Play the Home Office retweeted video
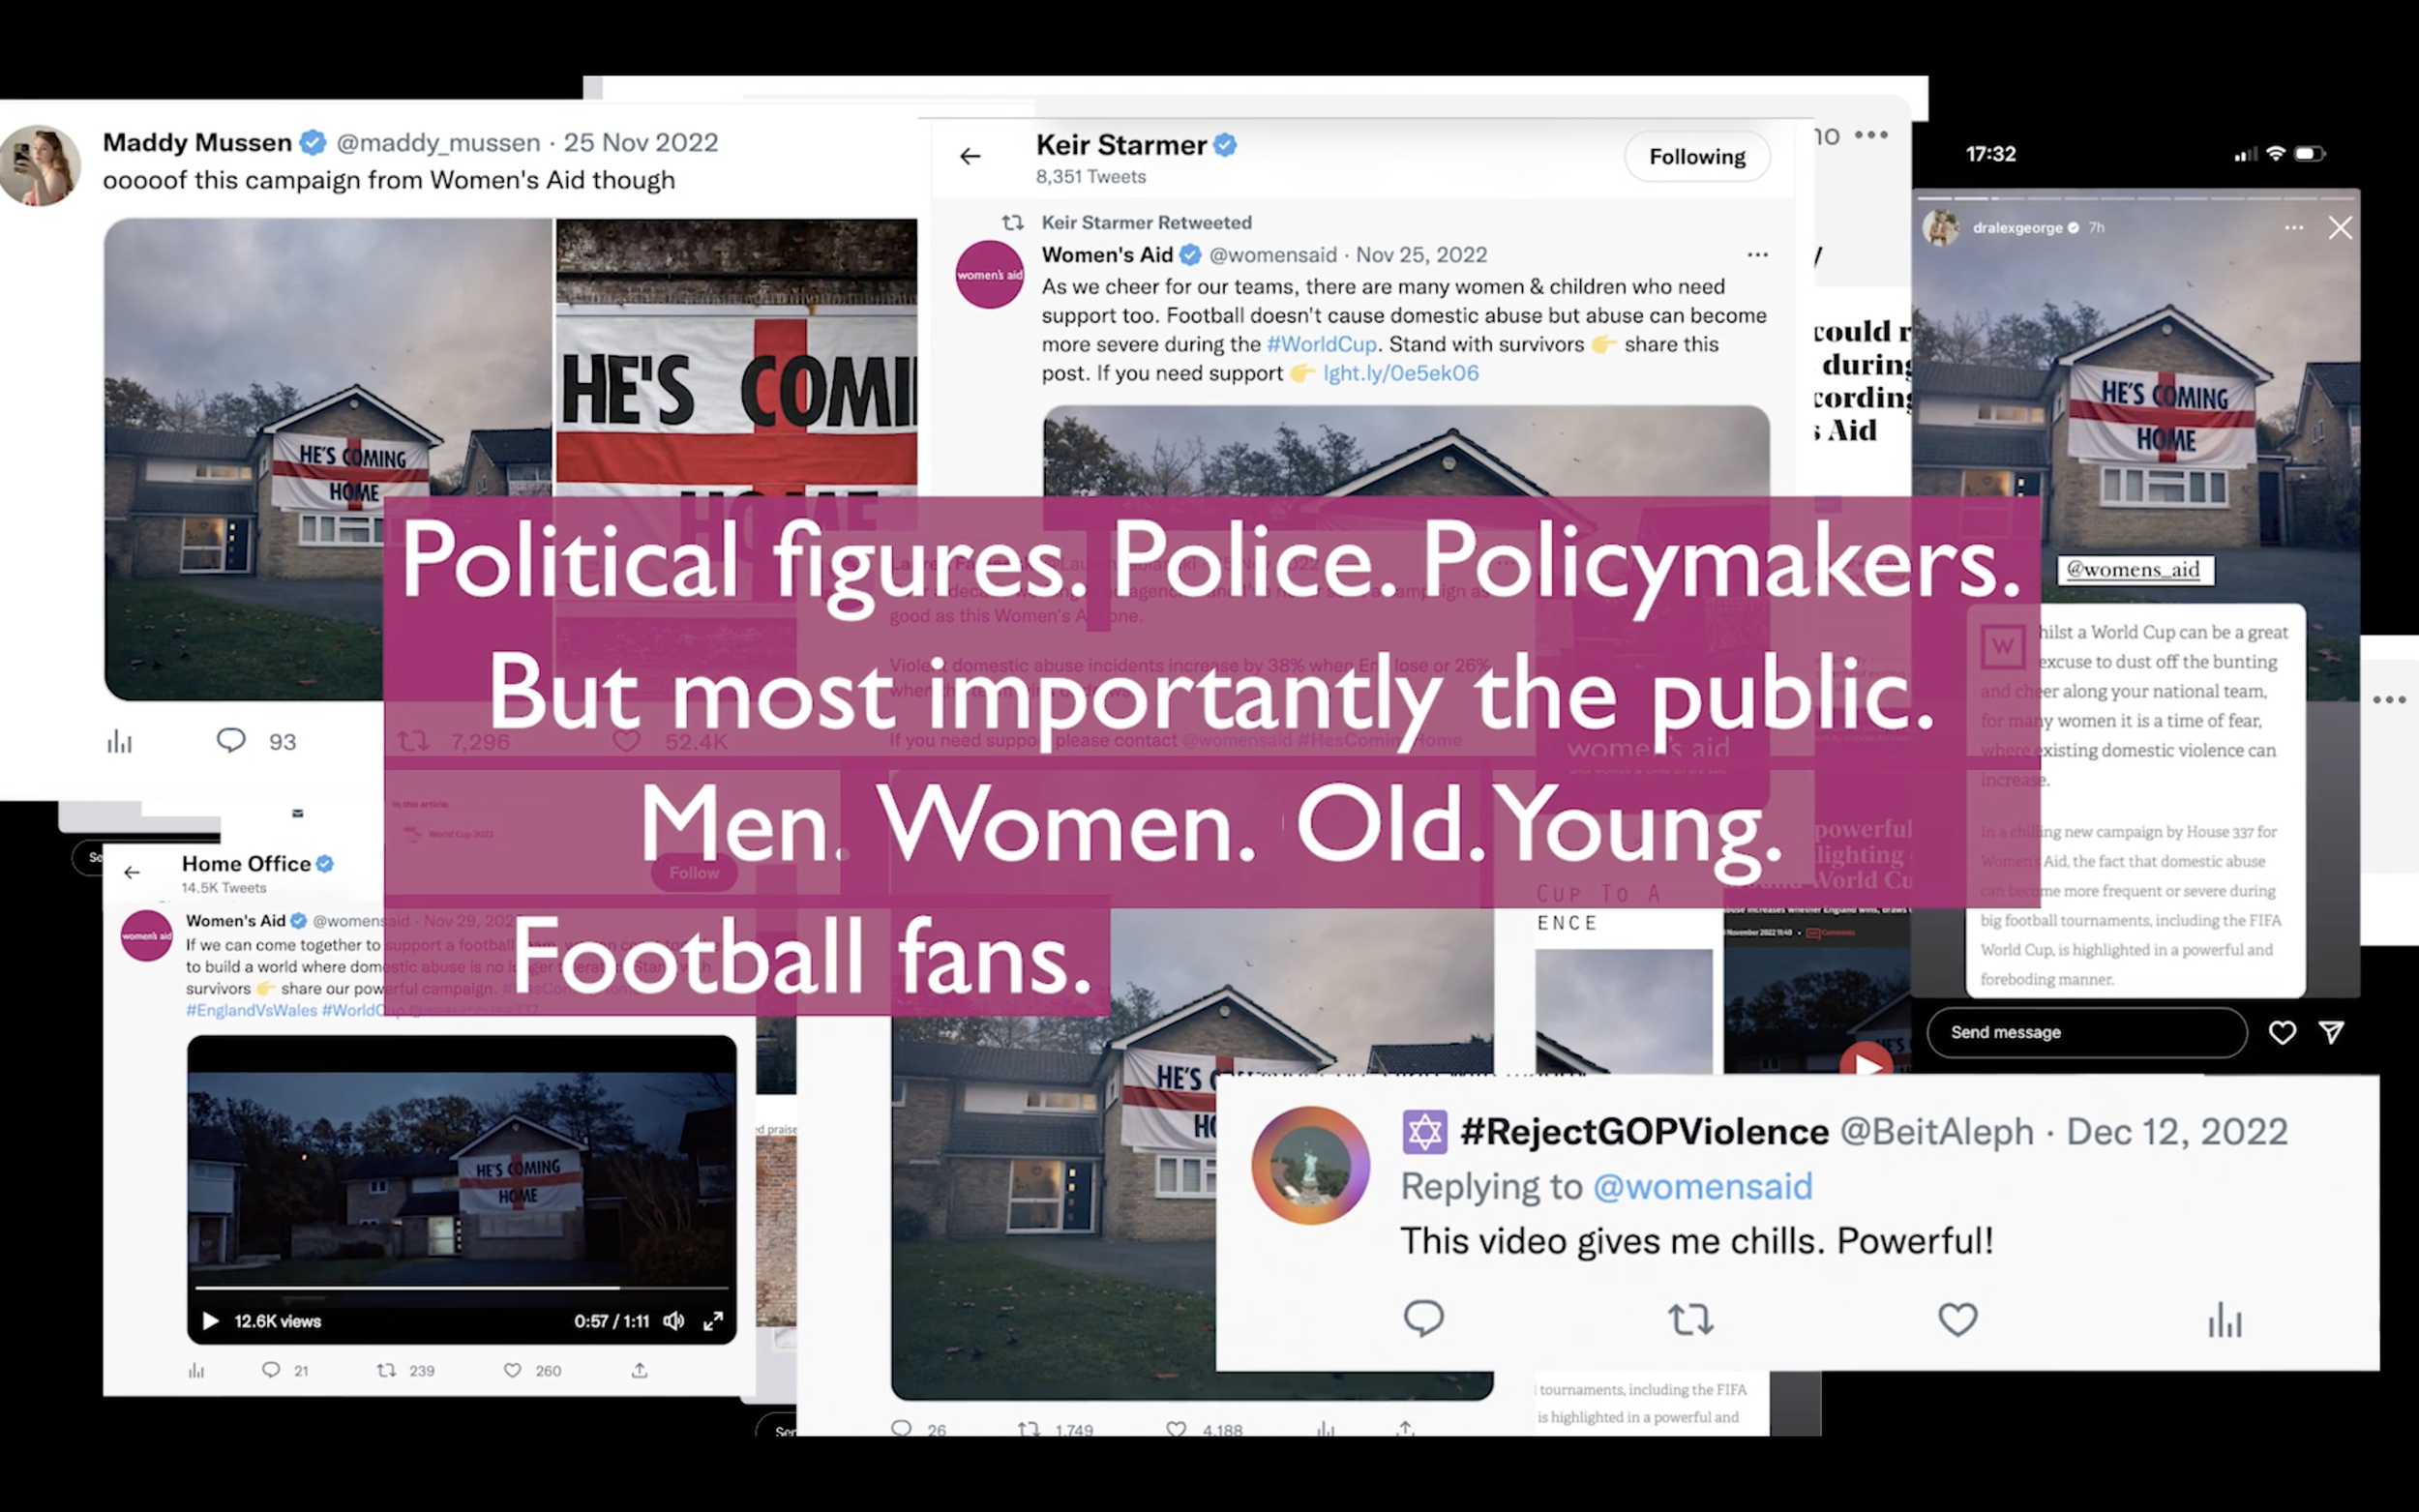 pyautogui.click(x=210, y=1321)
